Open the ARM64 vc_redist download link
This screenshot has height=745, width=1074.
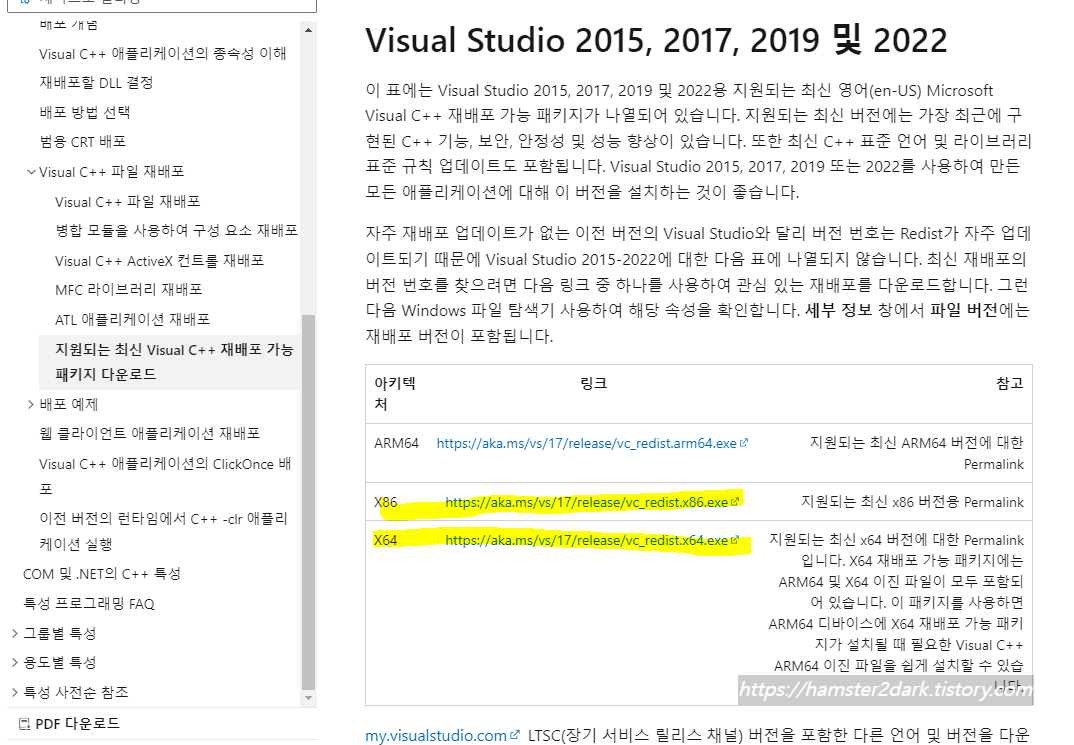586,443
